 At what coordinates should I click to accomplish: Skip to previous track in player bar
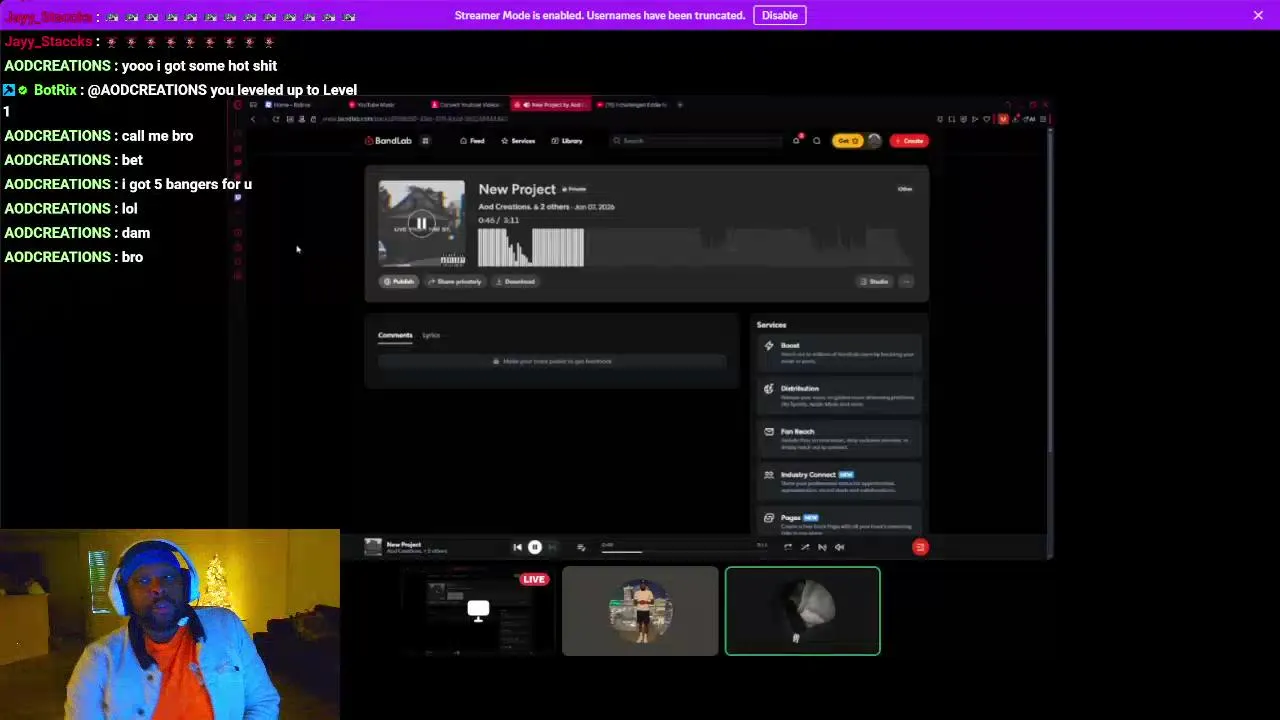pos(517,547)
